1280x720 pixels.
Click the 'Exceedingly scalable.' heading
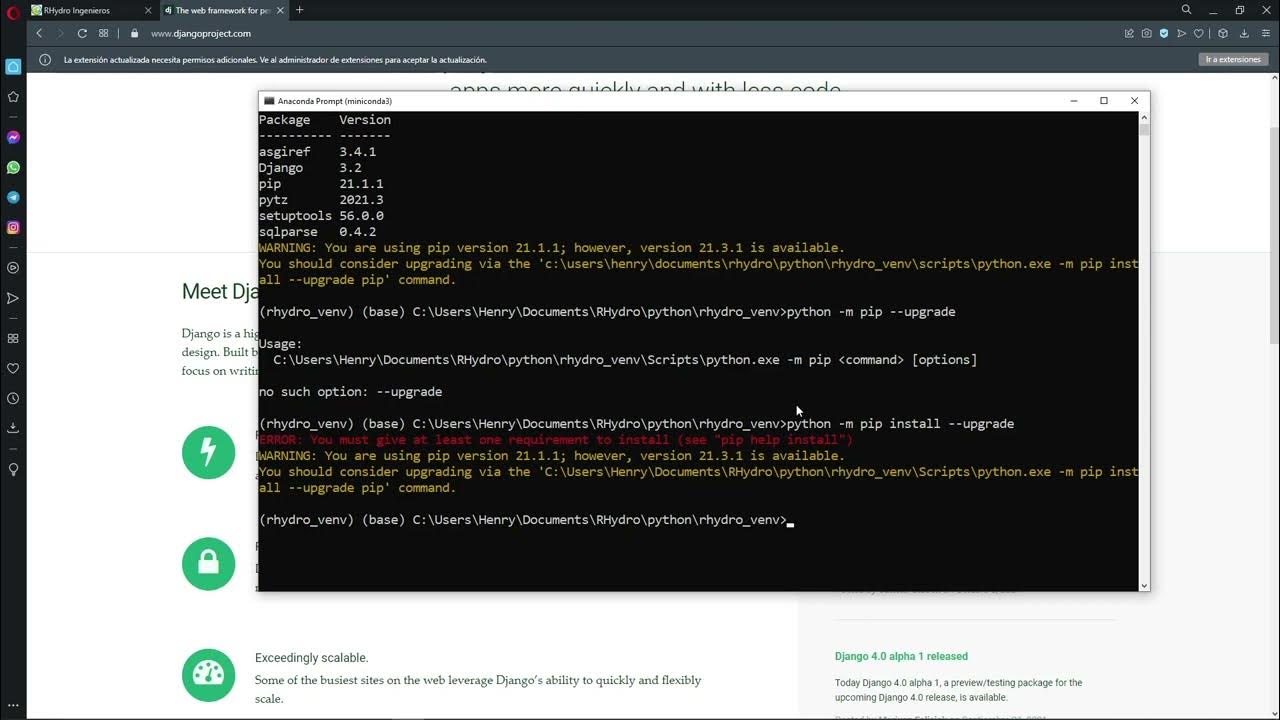(x=312, y=658)
